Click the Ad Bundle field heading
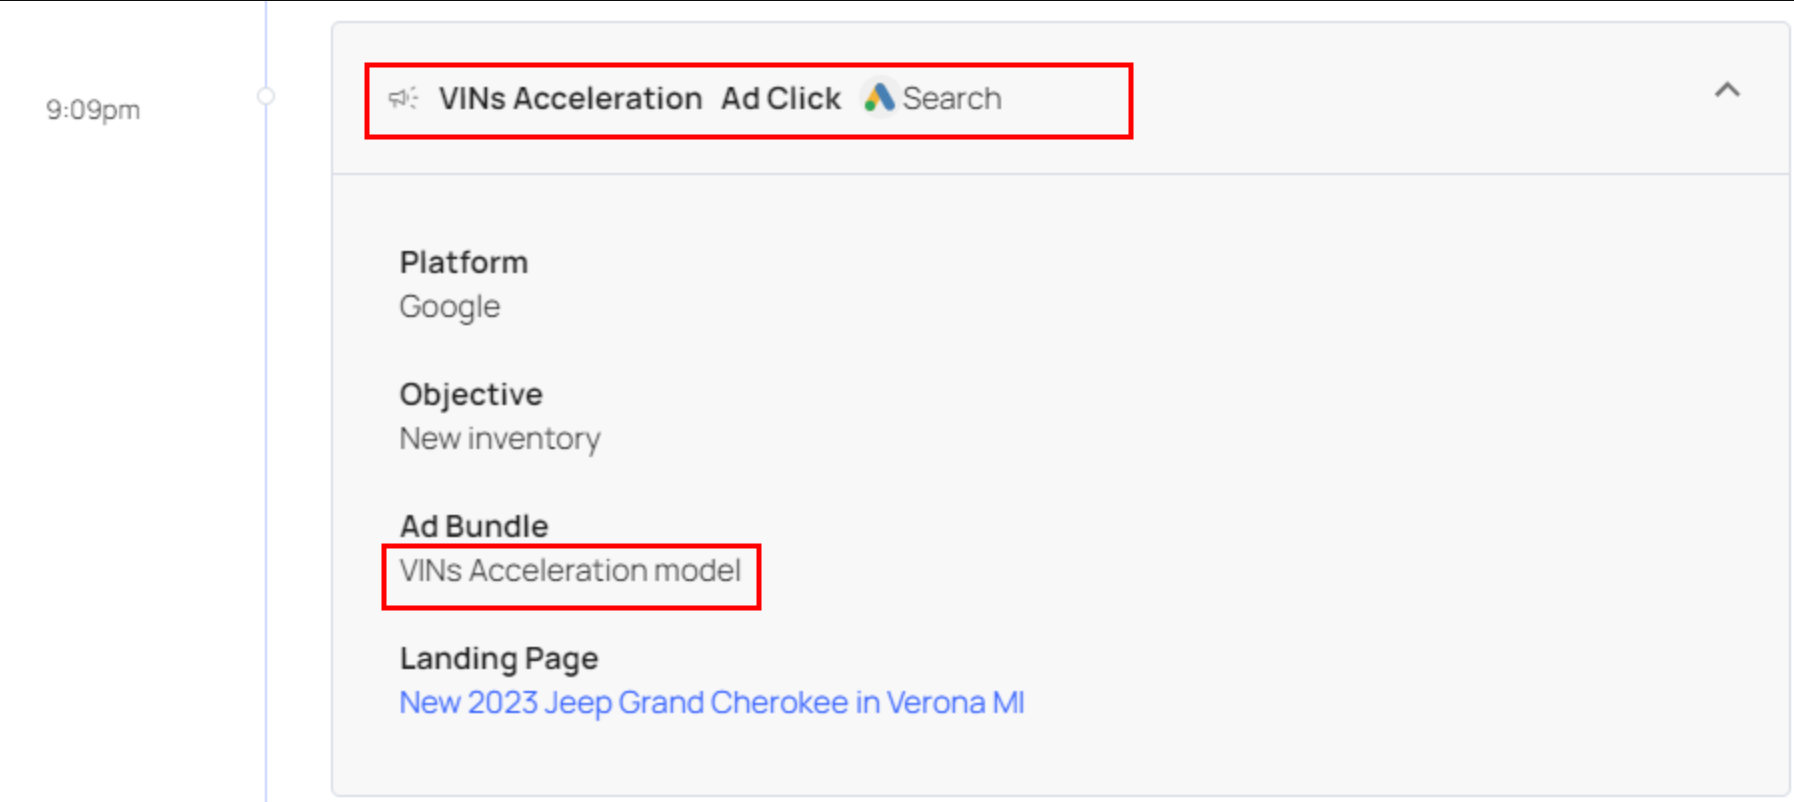1794x802 pixels. pos(473,526)
